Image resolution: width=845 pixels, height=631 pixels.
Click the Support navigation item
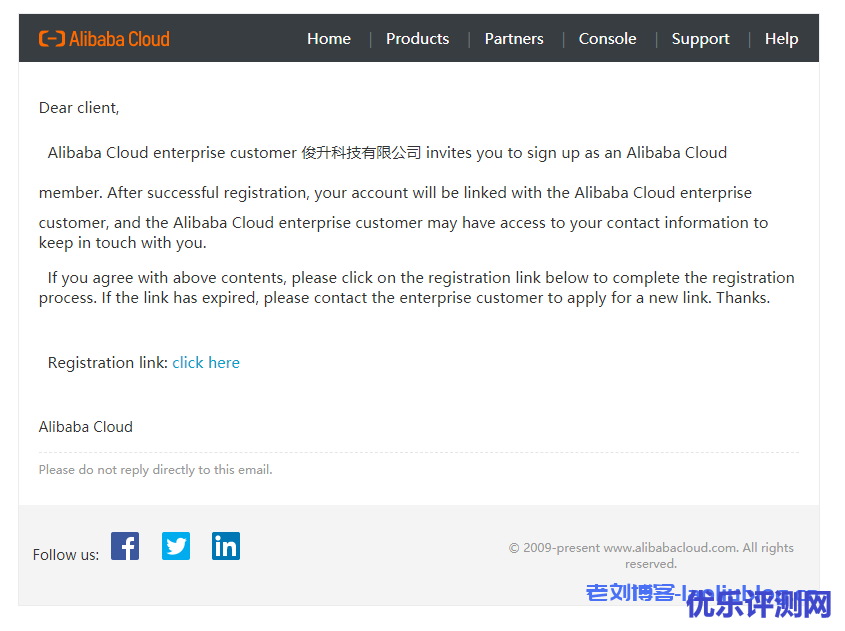pos(700,39)
